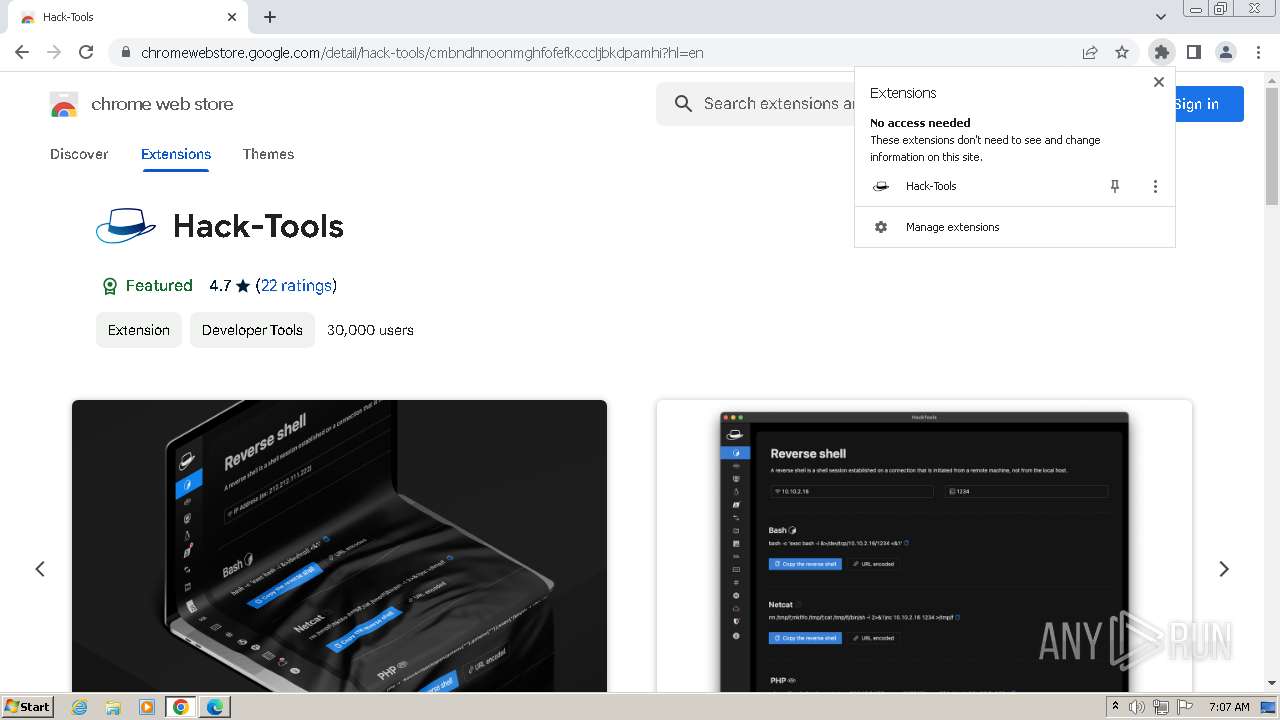Open the media player taskbar icon
The width and height of the screenshot is (1280, 720).
click(x=146, y=707)
